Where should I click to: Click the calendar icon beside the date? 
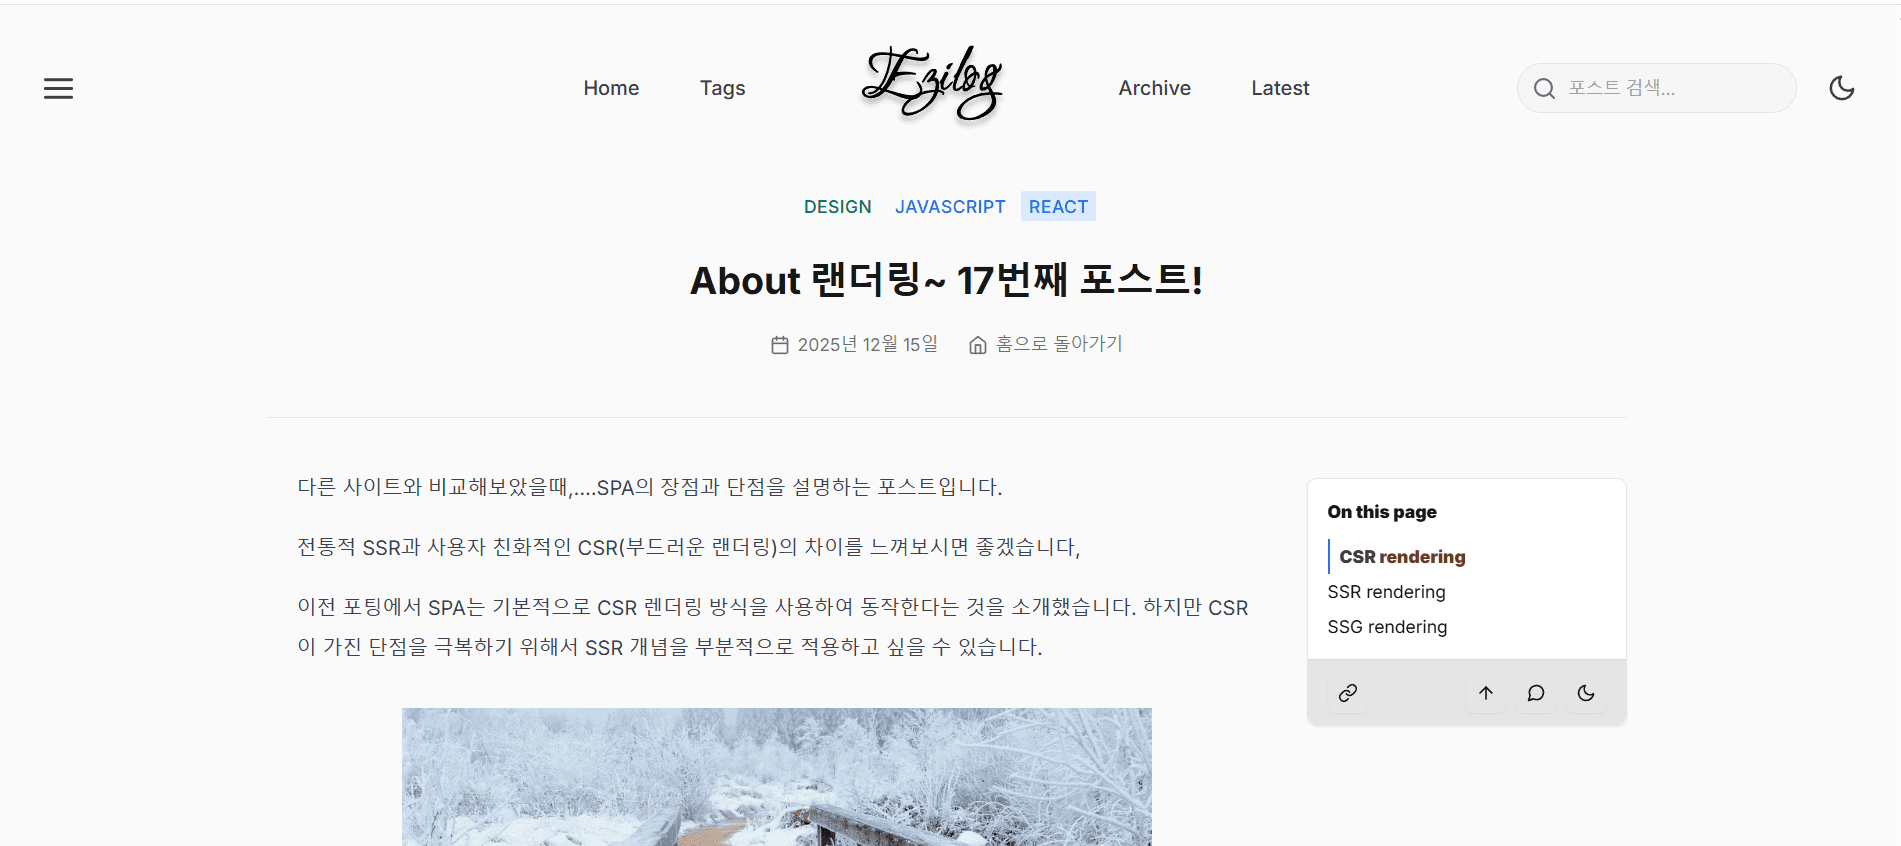pyautogui.click(x=780, y=345)
